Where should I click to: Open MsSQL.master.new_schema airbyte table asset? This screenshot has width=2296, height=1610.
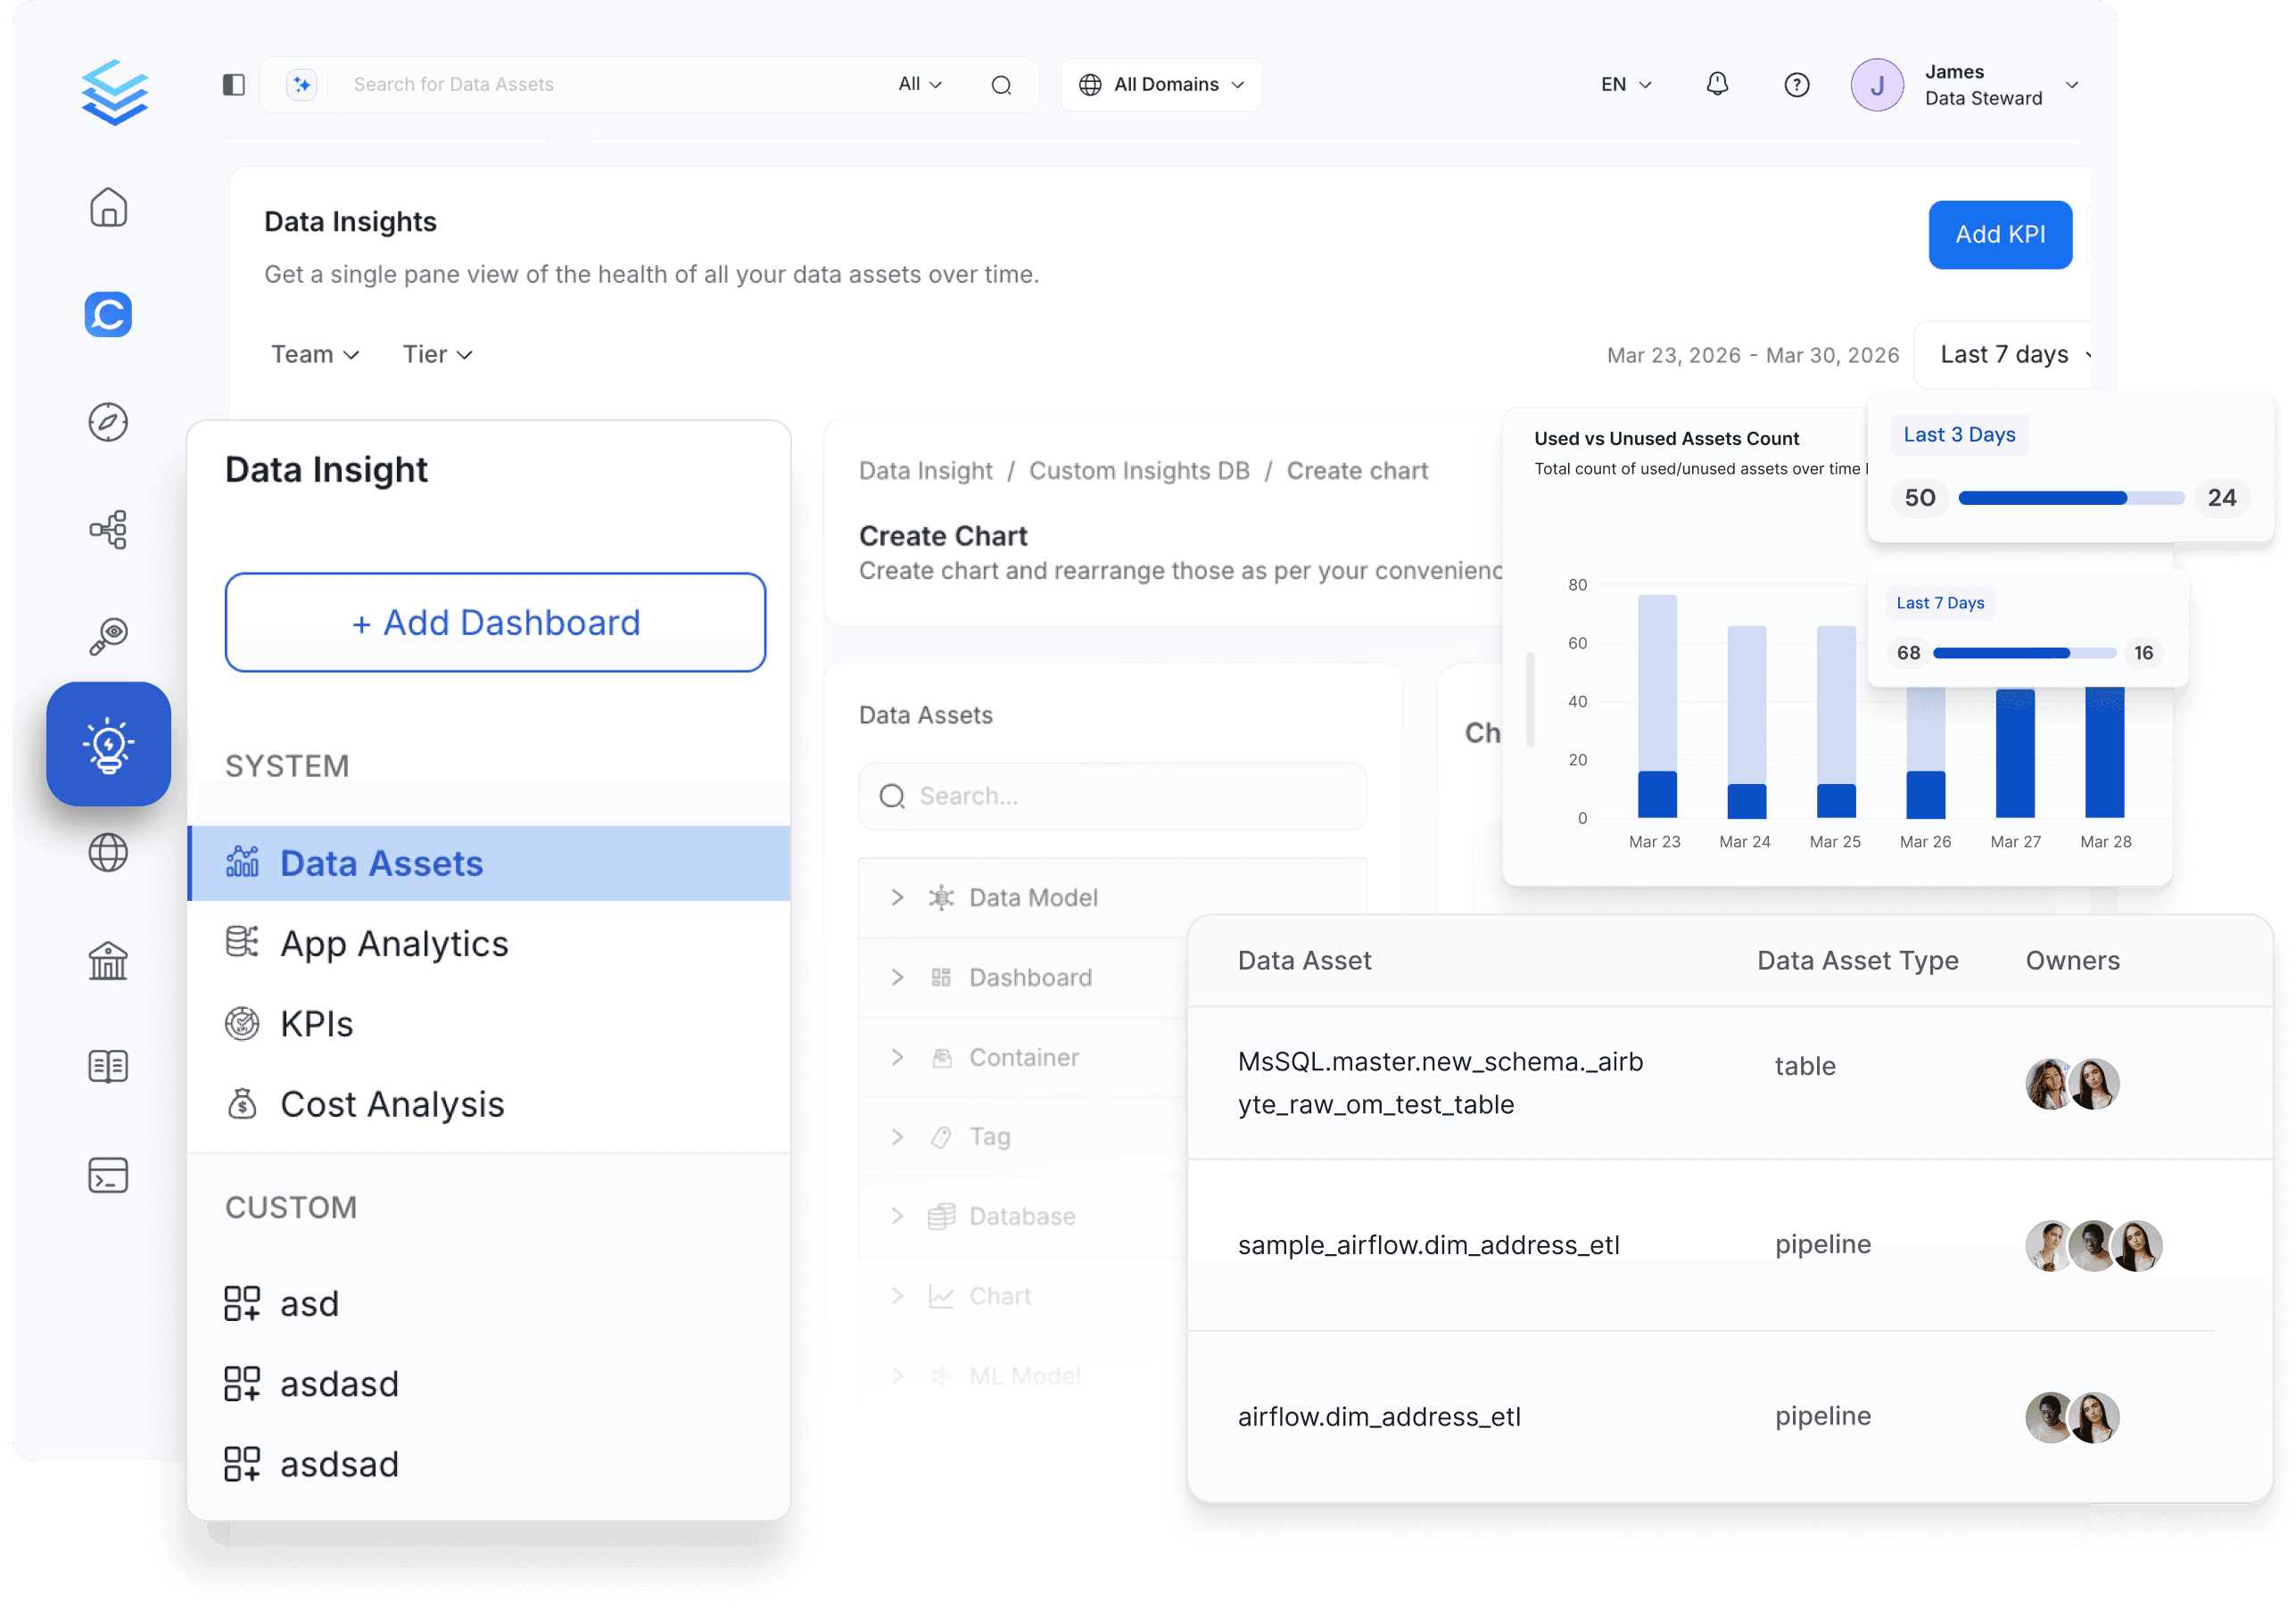1440,1083
